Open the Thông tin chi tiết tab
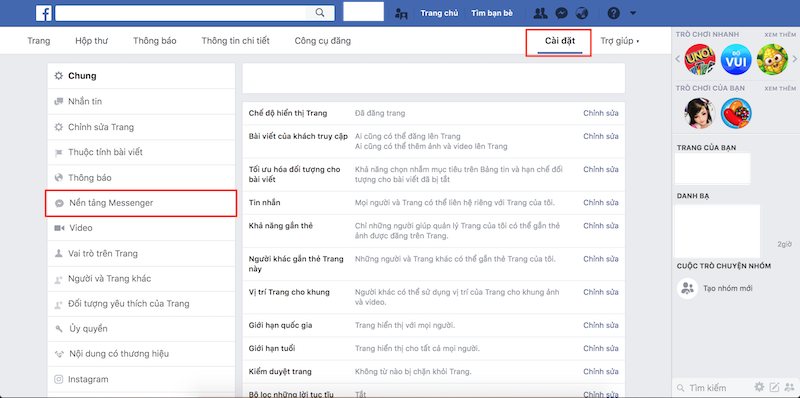 pyautogui.click(x=235, y=41)
